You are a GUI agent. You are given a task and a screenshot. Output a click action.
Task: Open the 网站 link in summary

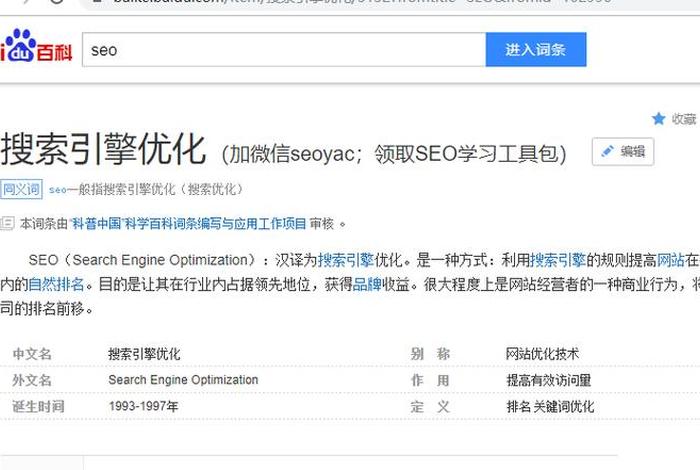click(671, 260)
